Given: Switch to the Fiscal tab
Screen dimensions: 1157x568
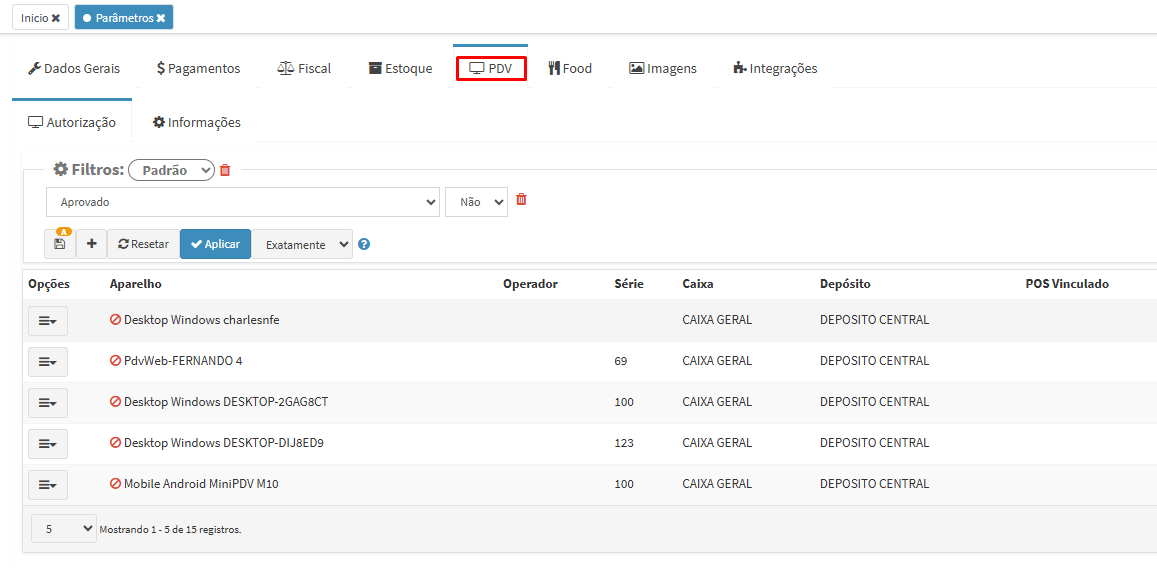Looking at the screenshot, I should (304, 68).
